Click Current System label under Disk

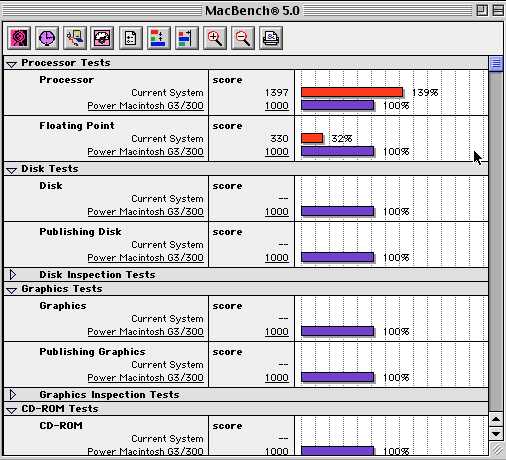[x=167, y=199]
